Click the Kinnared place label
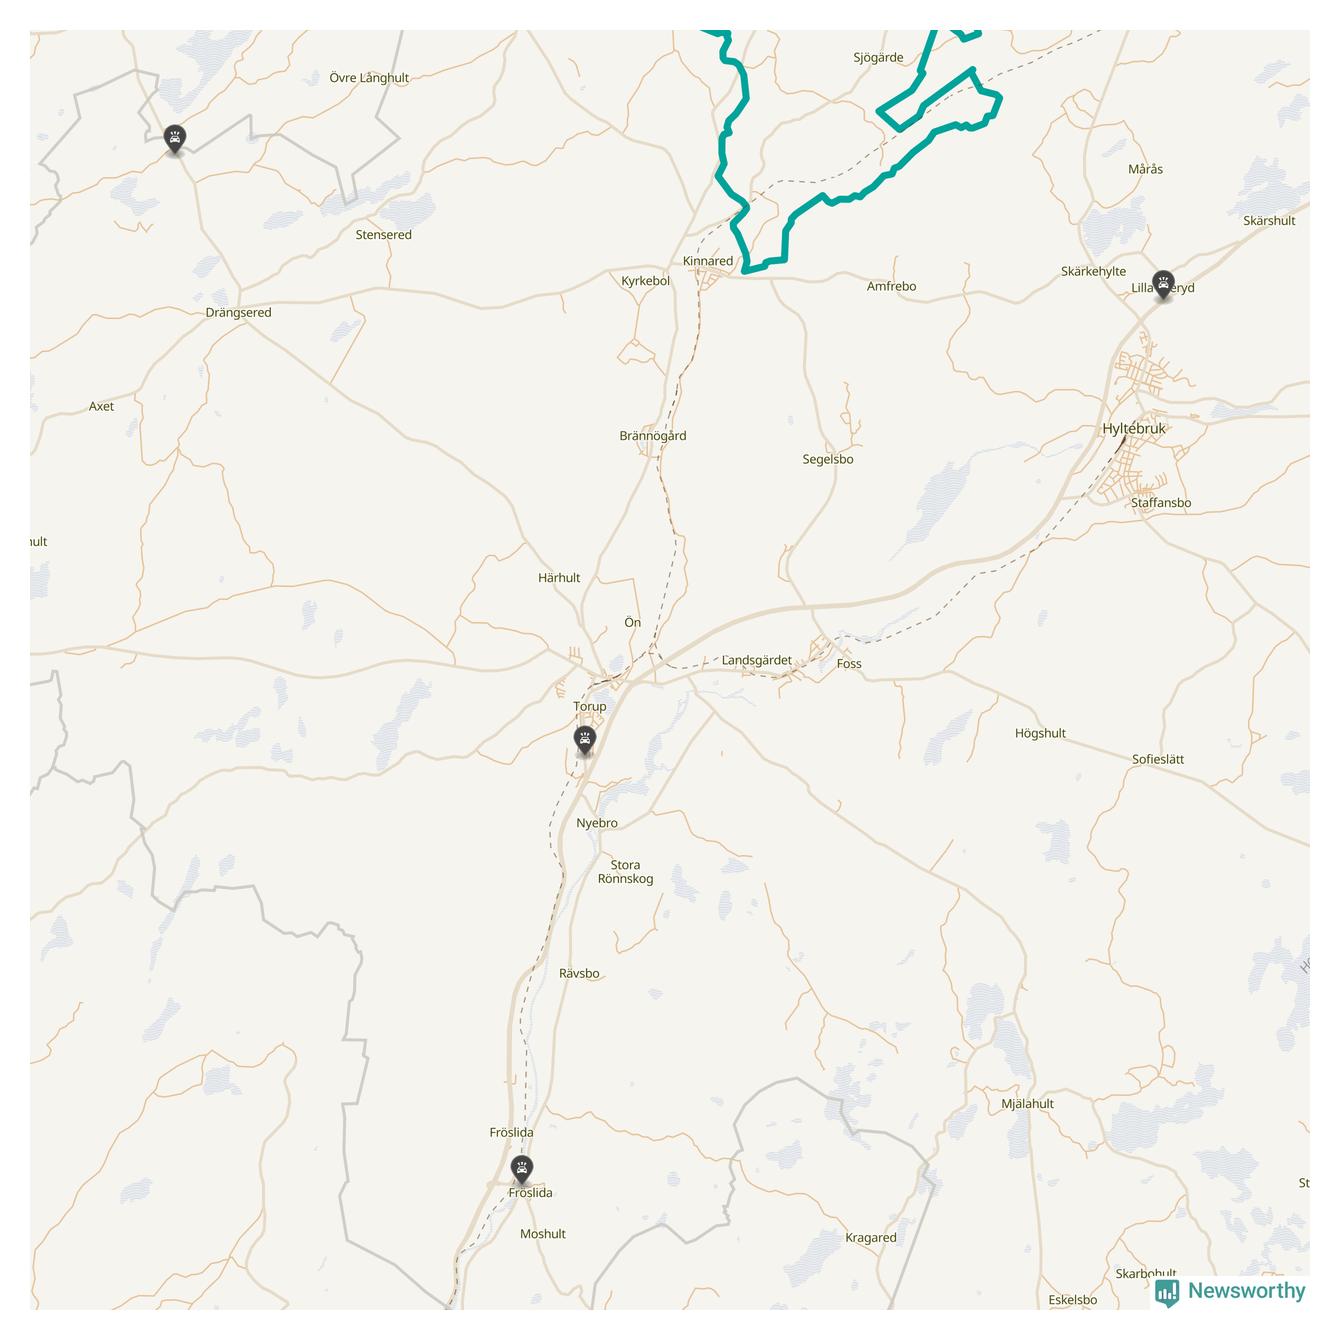The height and width of the screenshot is (1340, 1340). [708, 261]
